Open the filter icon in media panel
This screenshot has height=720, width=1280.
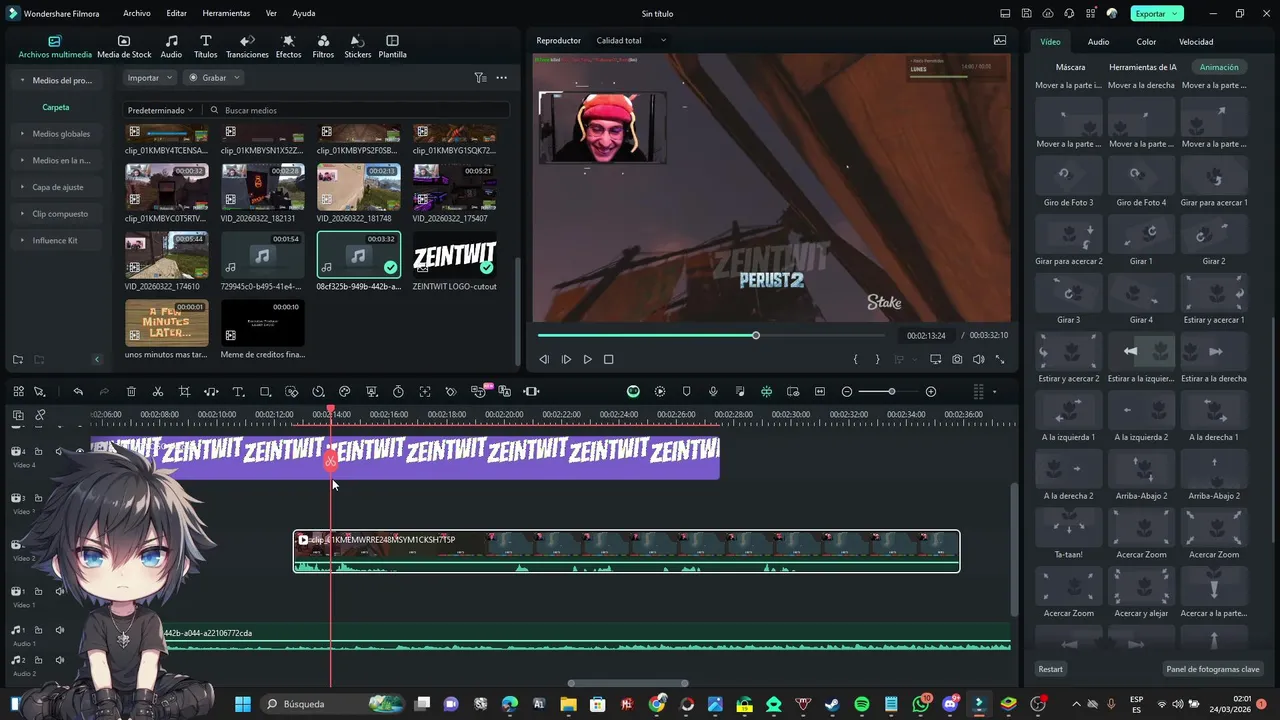(480, 77)
